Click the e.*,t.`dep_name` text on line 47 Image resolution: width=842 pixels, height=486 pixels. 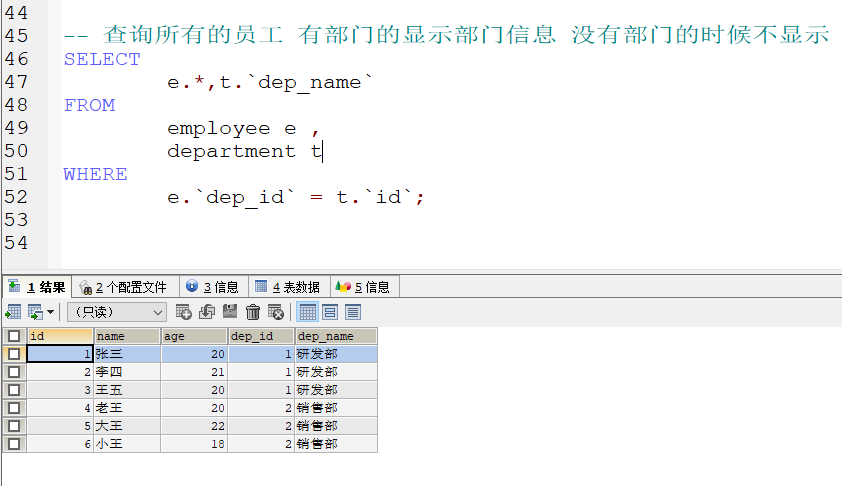point(270,82)
